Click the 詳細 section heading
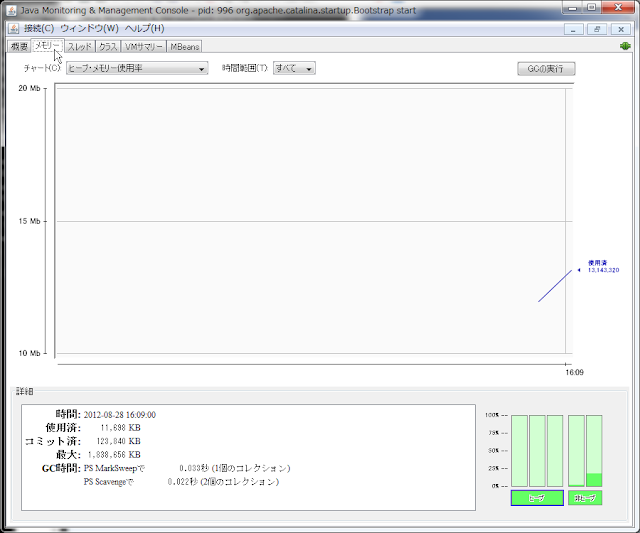 24,392
